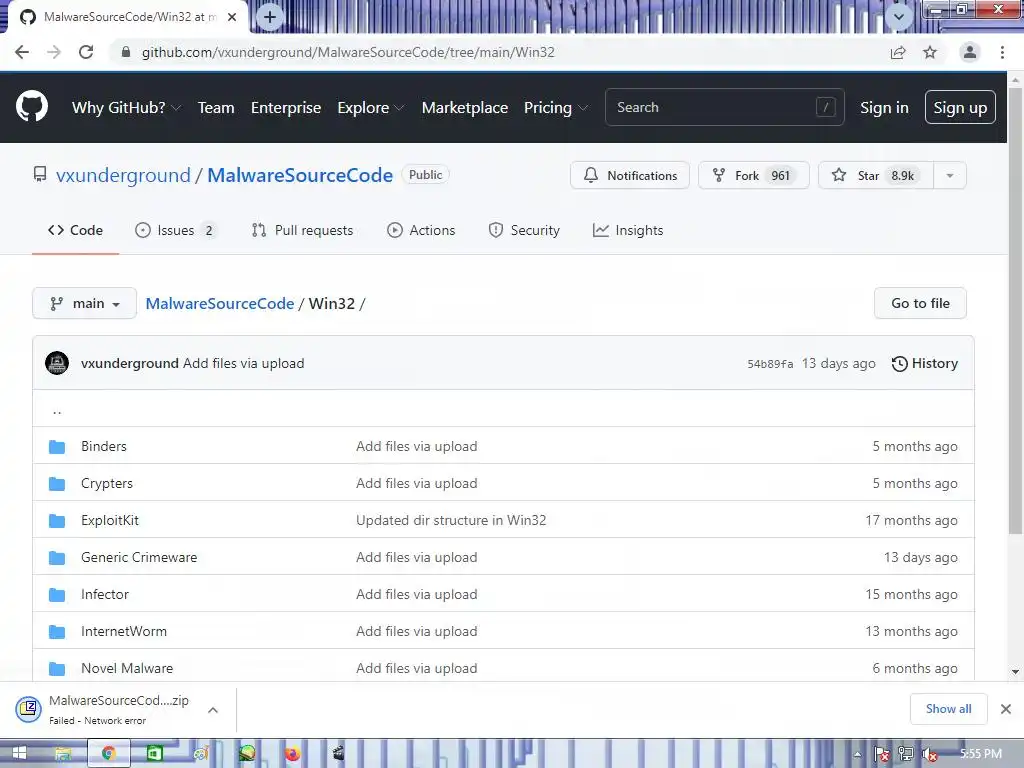Open the tab search chevron
This screenshot has height=768, width=1024.
899,17
